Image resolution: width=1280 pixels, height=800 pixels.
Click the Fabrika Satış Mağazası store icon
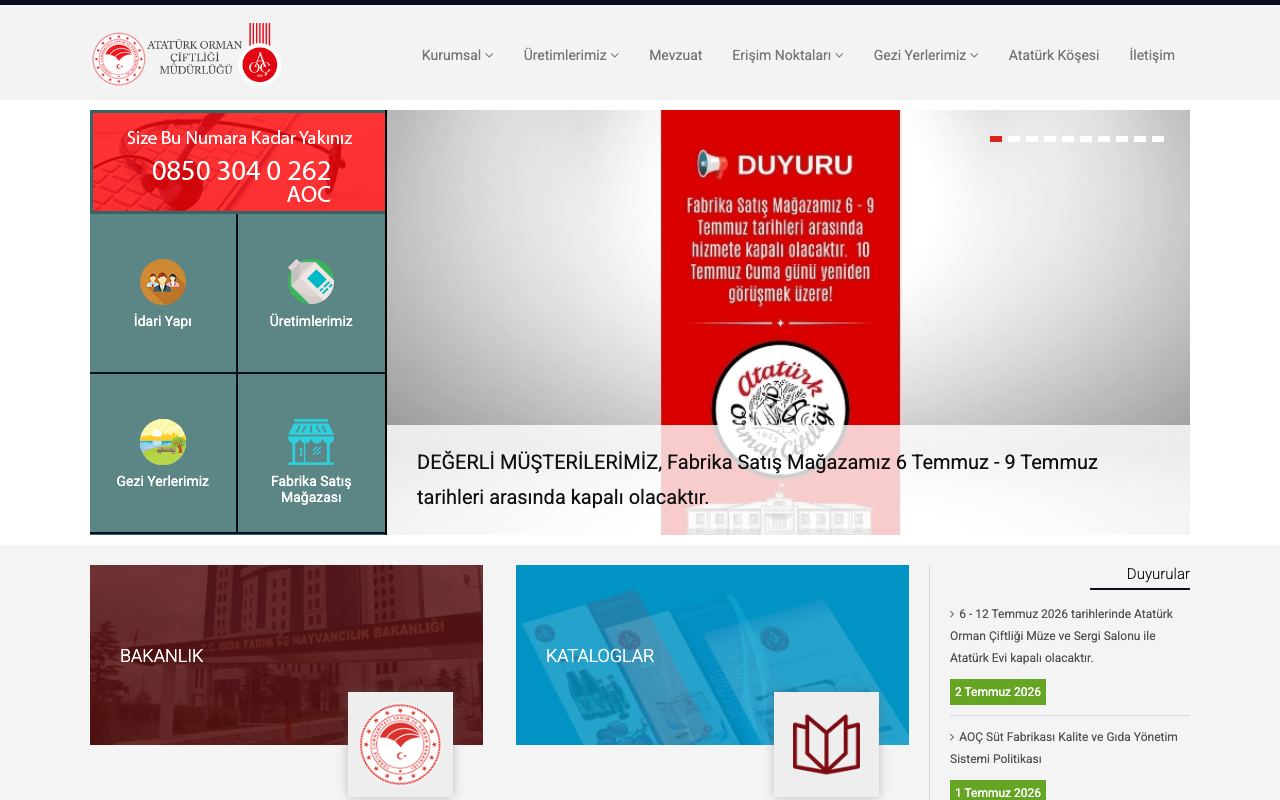(x=311, y=441)
